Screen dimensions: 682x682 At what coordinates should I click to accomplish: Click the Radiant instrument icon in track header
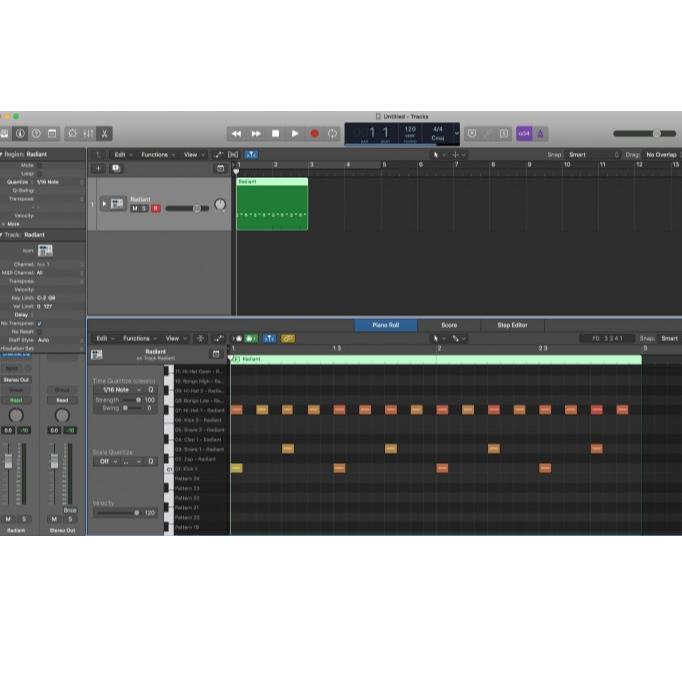point(117,204)
